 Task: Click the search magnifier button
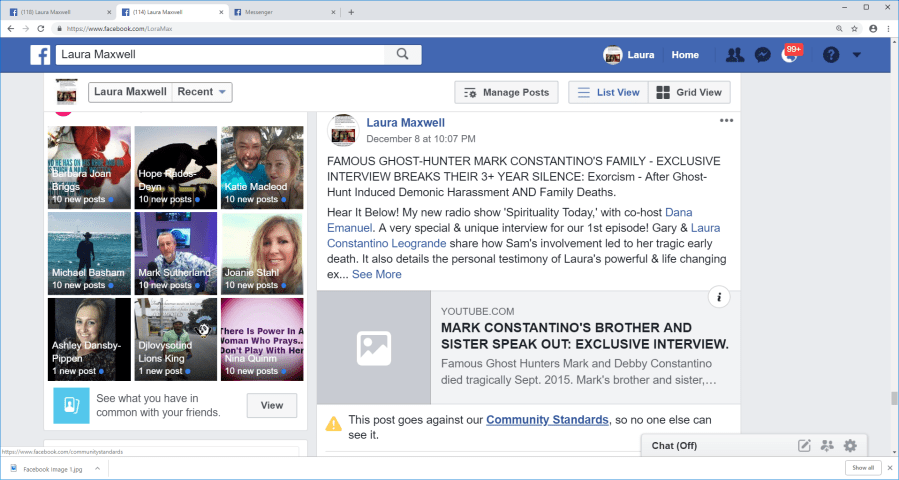pyautogui.click(x=402, y=55)
